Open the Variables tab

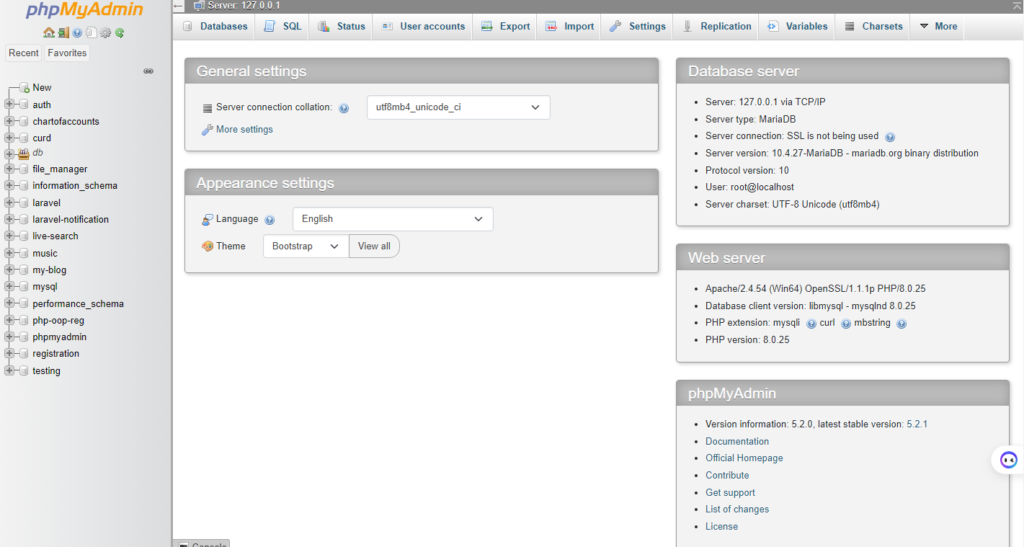[797, 27]
